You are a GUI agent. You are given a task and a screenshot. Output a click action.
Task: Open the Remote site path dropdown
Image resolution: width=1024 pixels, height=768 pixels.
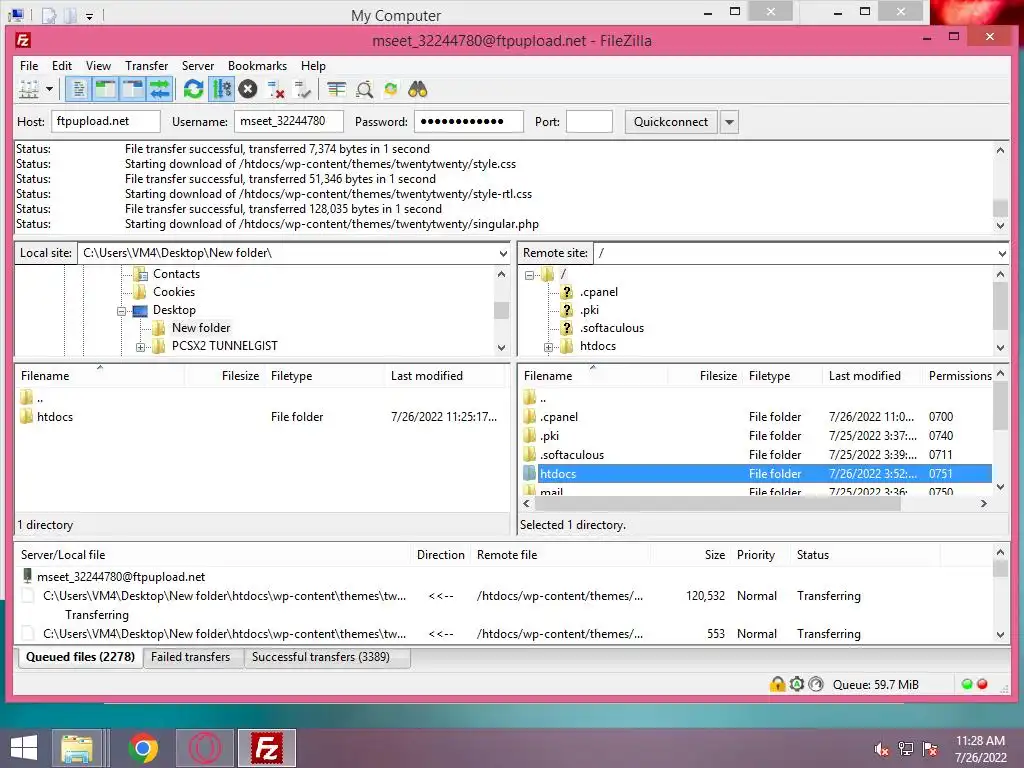pyautogui.click(x=1002, y=253)
